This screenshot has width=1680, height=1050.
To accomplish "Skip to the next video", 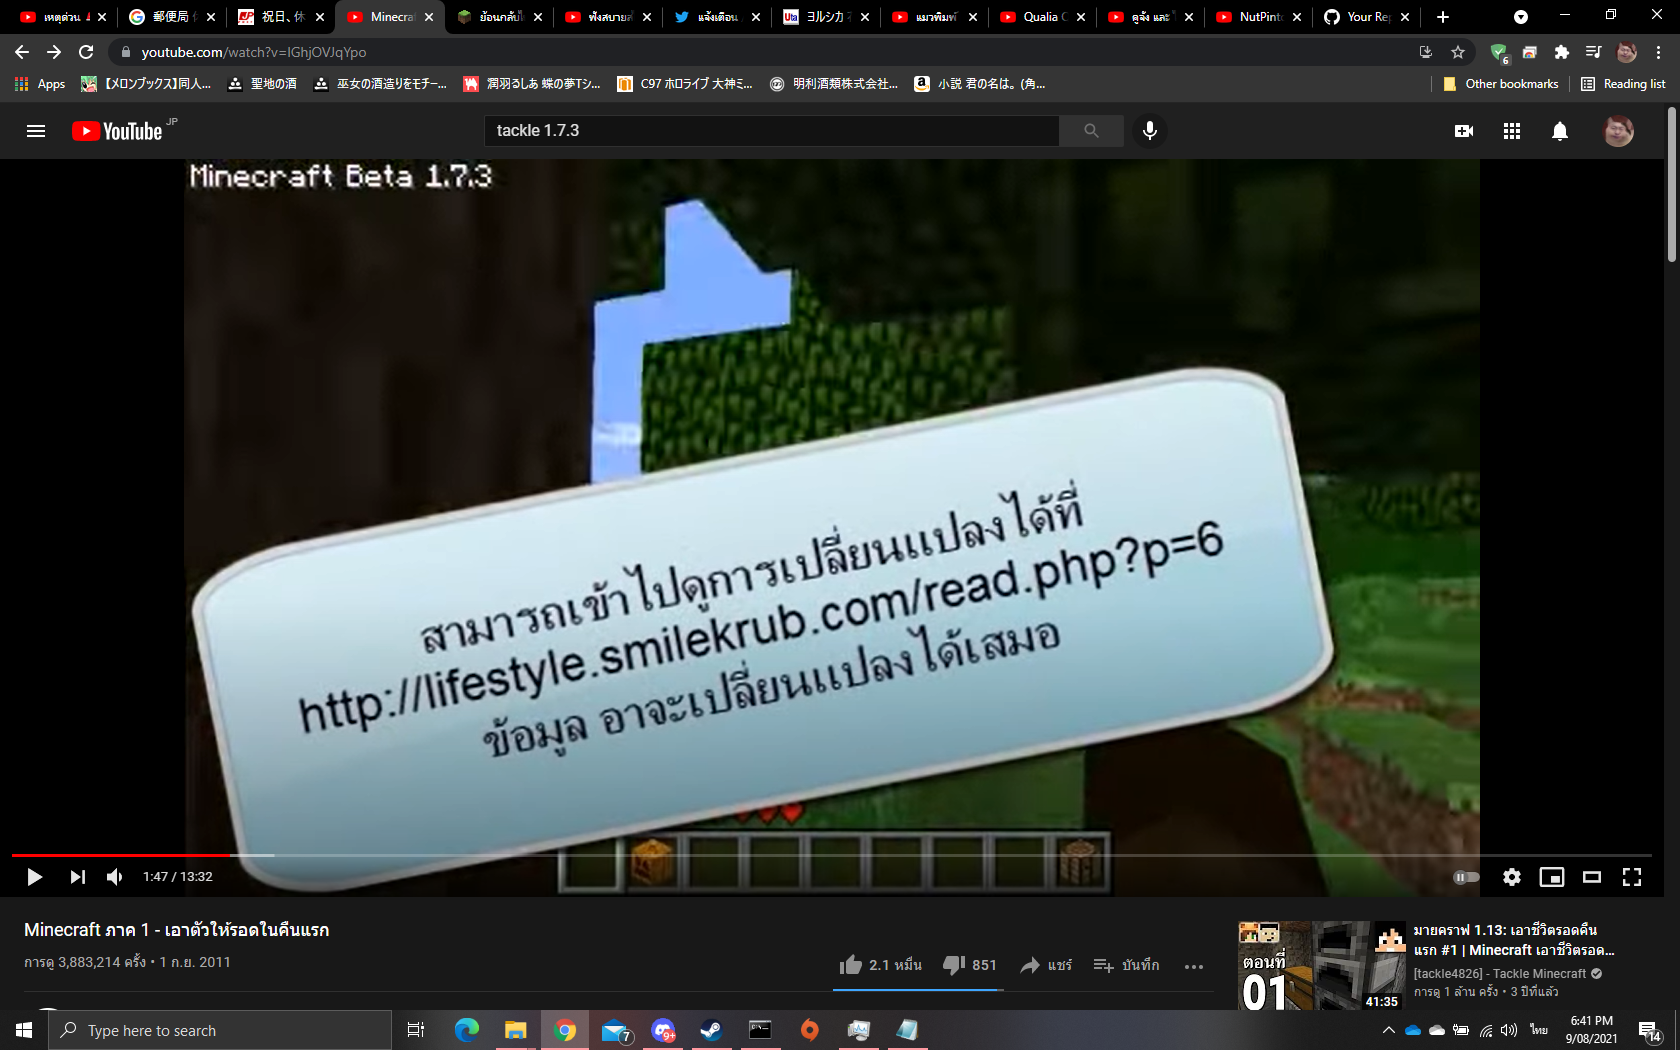I will (77, 877).
